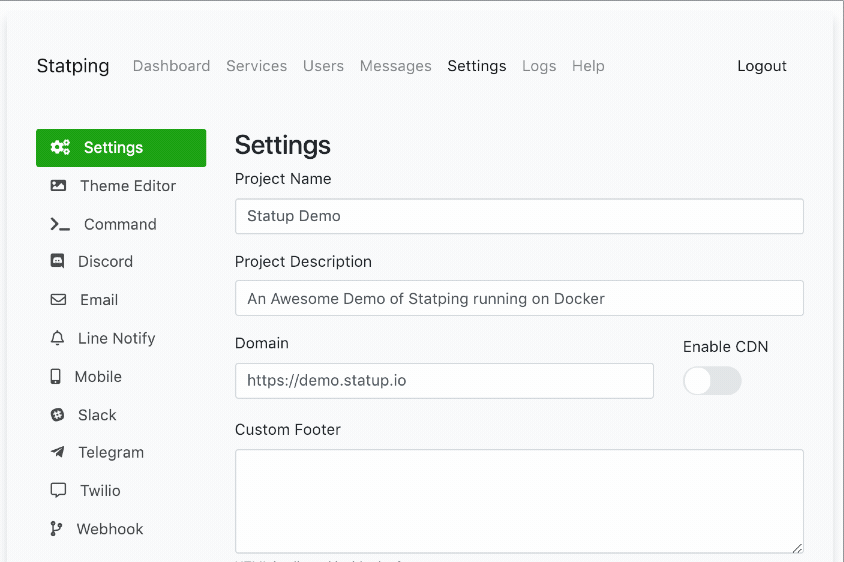Click into the Project Name field
Screen dimensions: 844x562
(519, 216)
